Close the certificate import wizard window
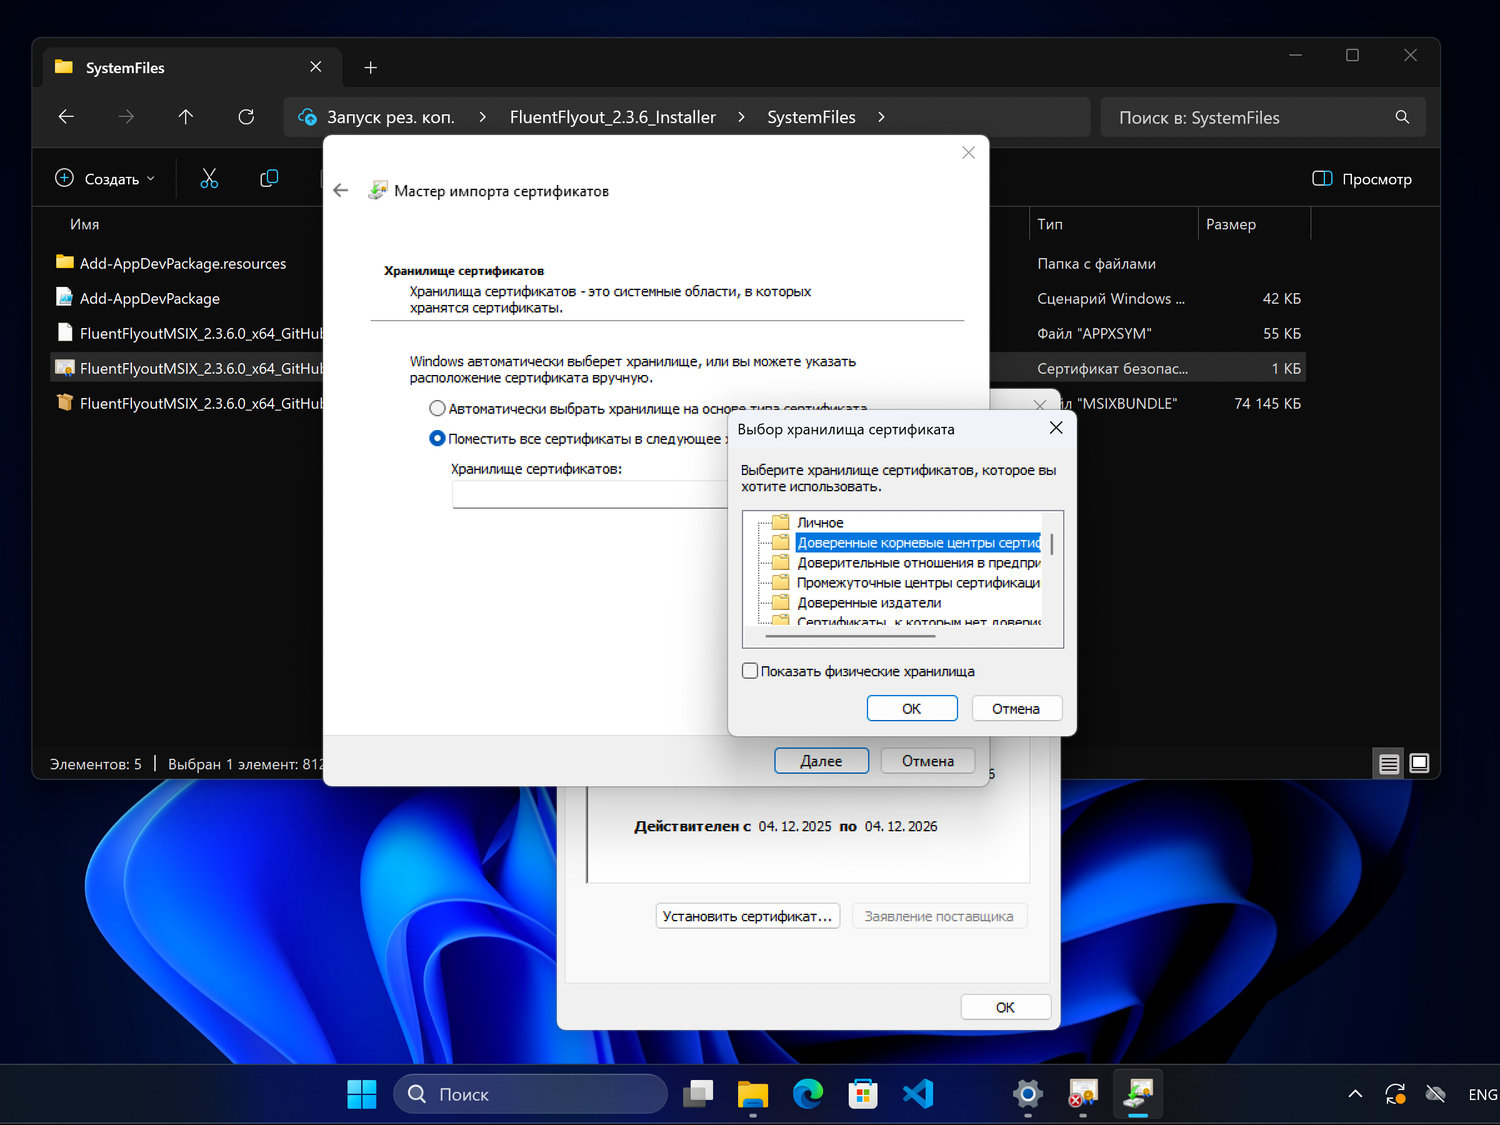This screenshot has width=1500, height=1125. (x=968, y=152)
